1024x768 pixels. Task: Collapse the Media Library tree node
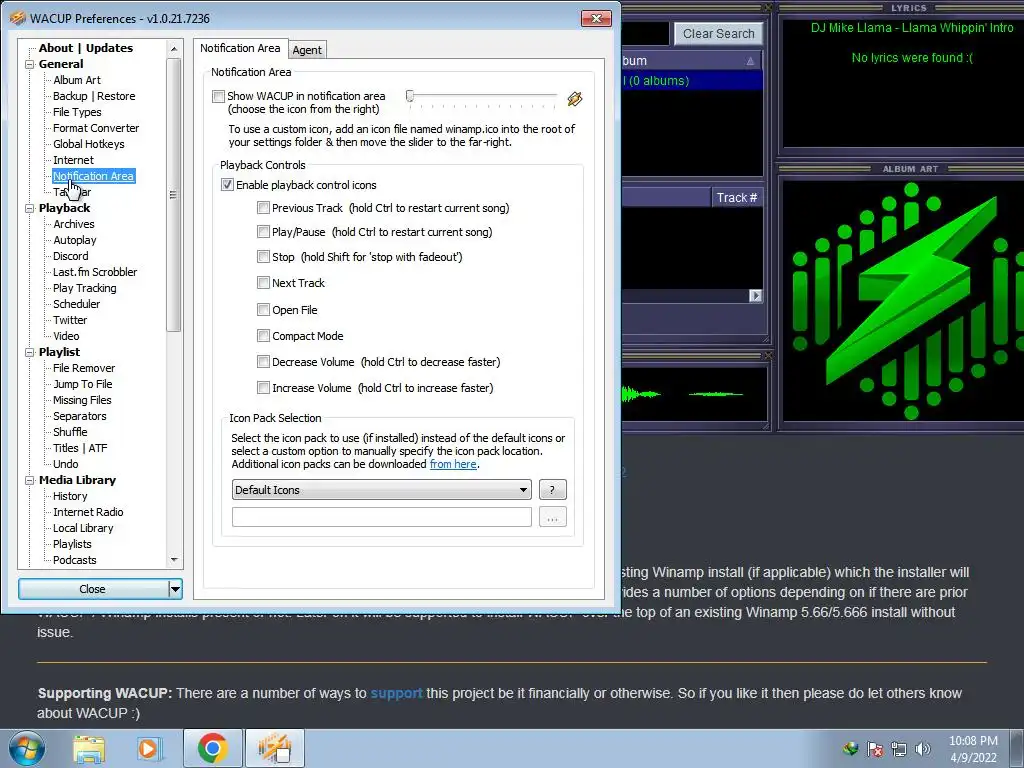29,480
